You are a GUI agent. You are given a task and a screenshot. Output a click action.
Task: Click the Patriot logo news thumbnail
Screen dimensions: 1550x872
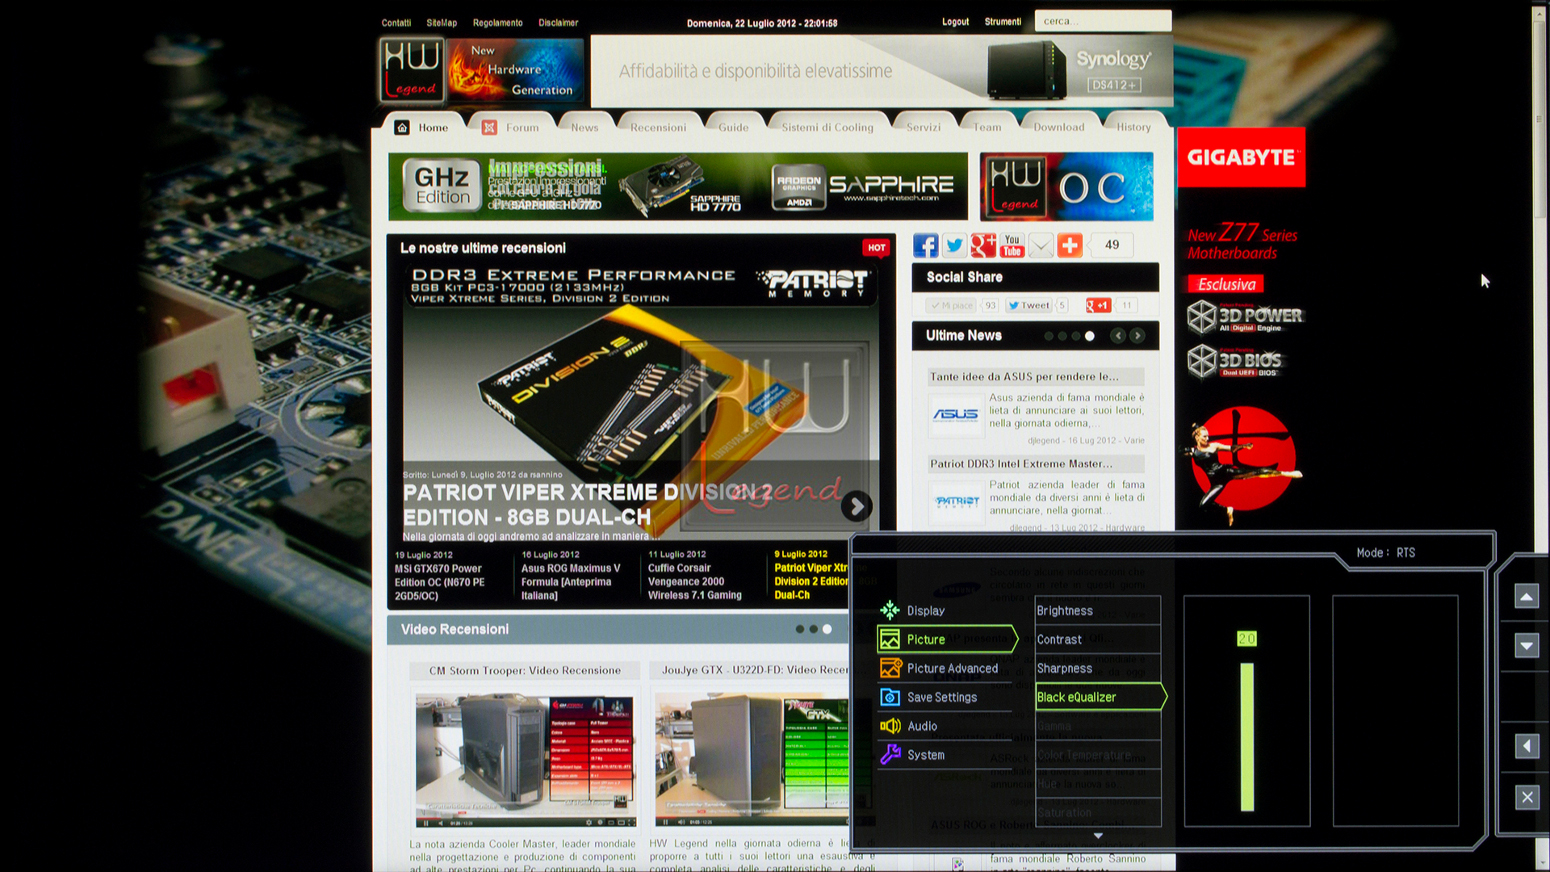(x=956, y=502)
